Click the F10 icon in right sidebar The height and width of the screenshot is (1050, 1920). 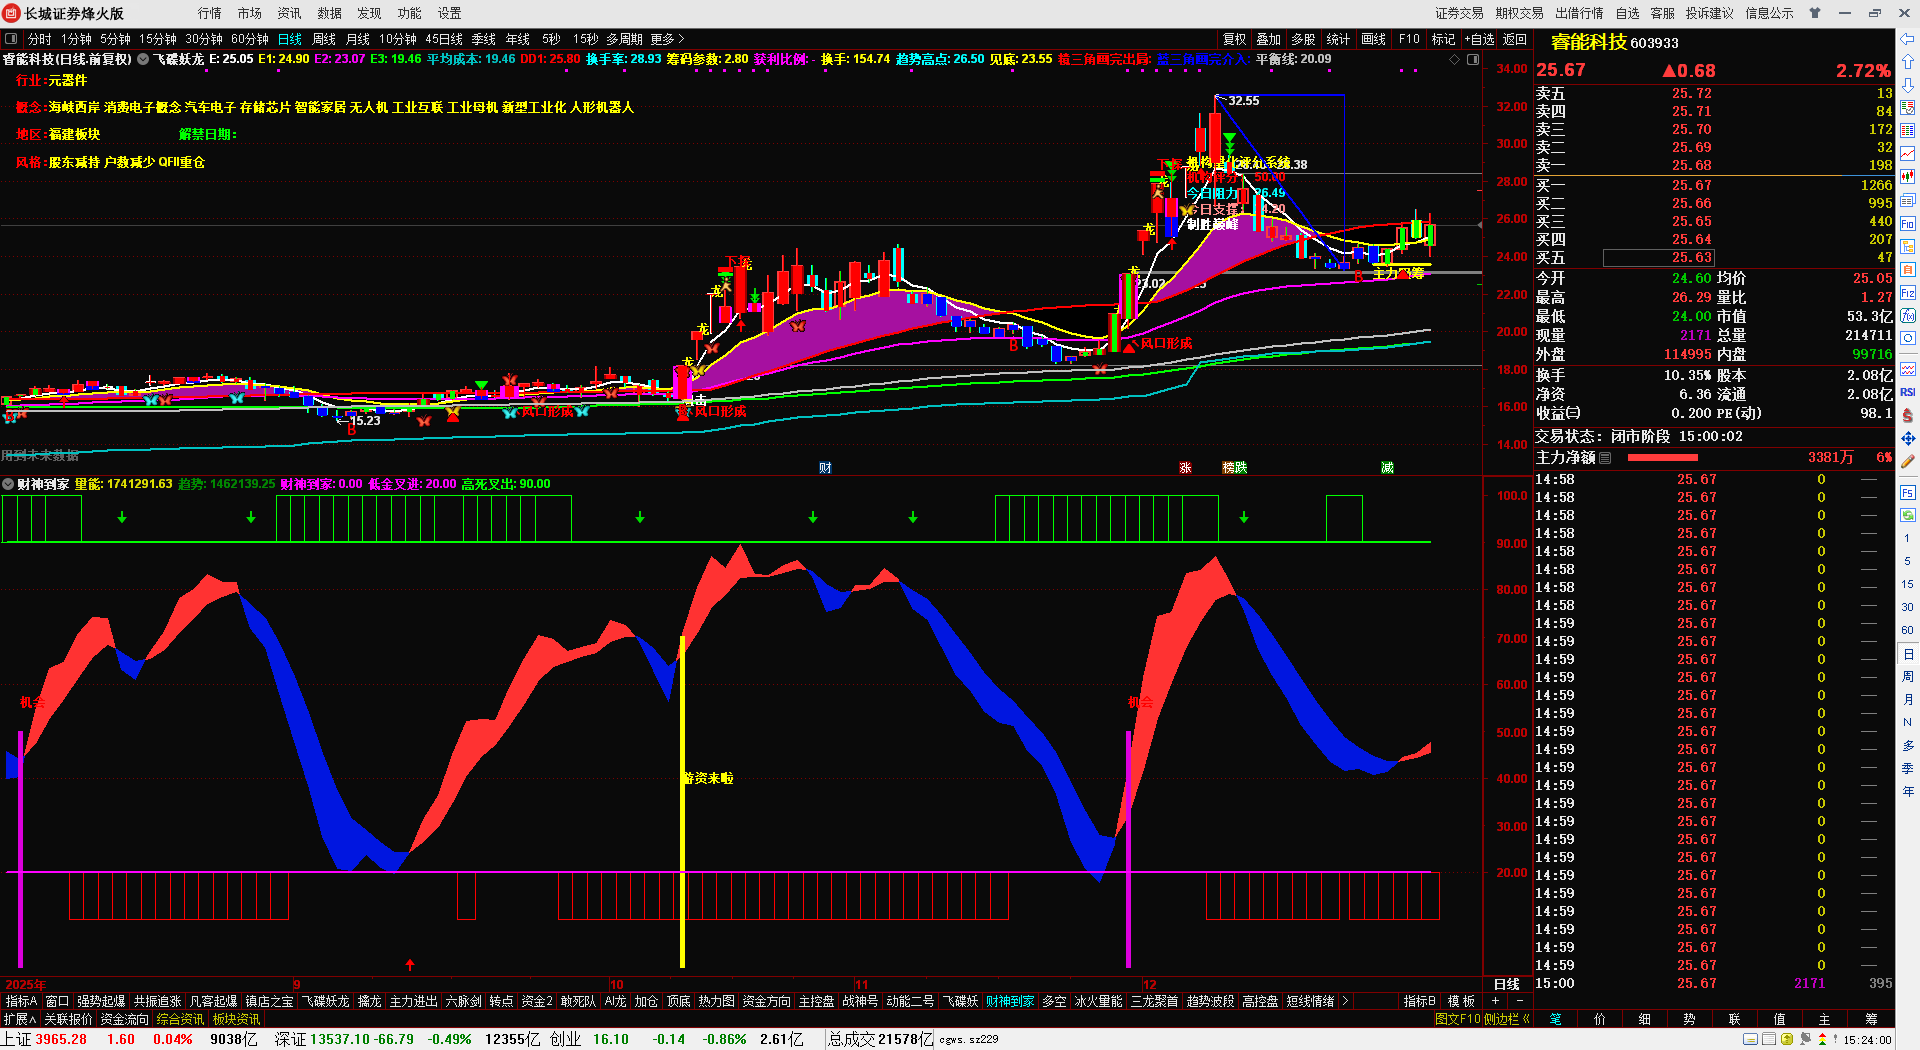1908,224
